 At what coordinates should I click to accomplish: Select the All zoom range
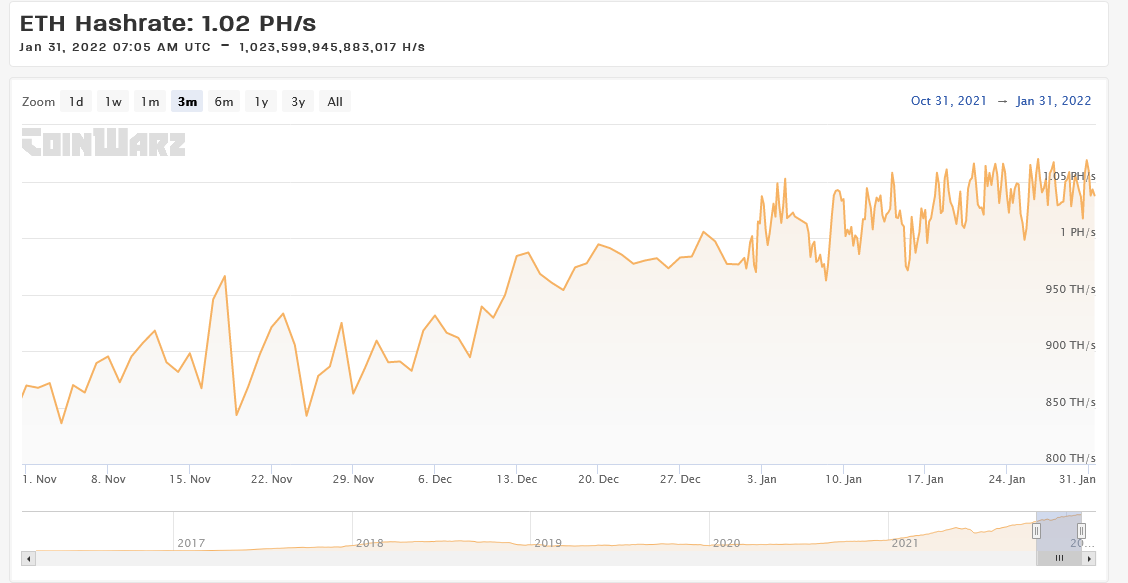pos(333,101)
